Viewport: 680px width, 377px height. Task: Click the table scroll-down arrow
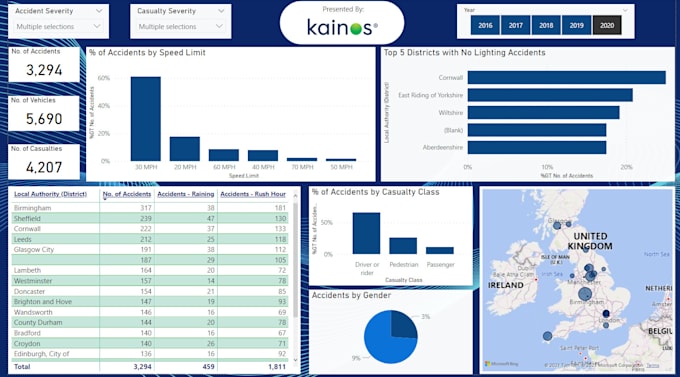[295, 360]
